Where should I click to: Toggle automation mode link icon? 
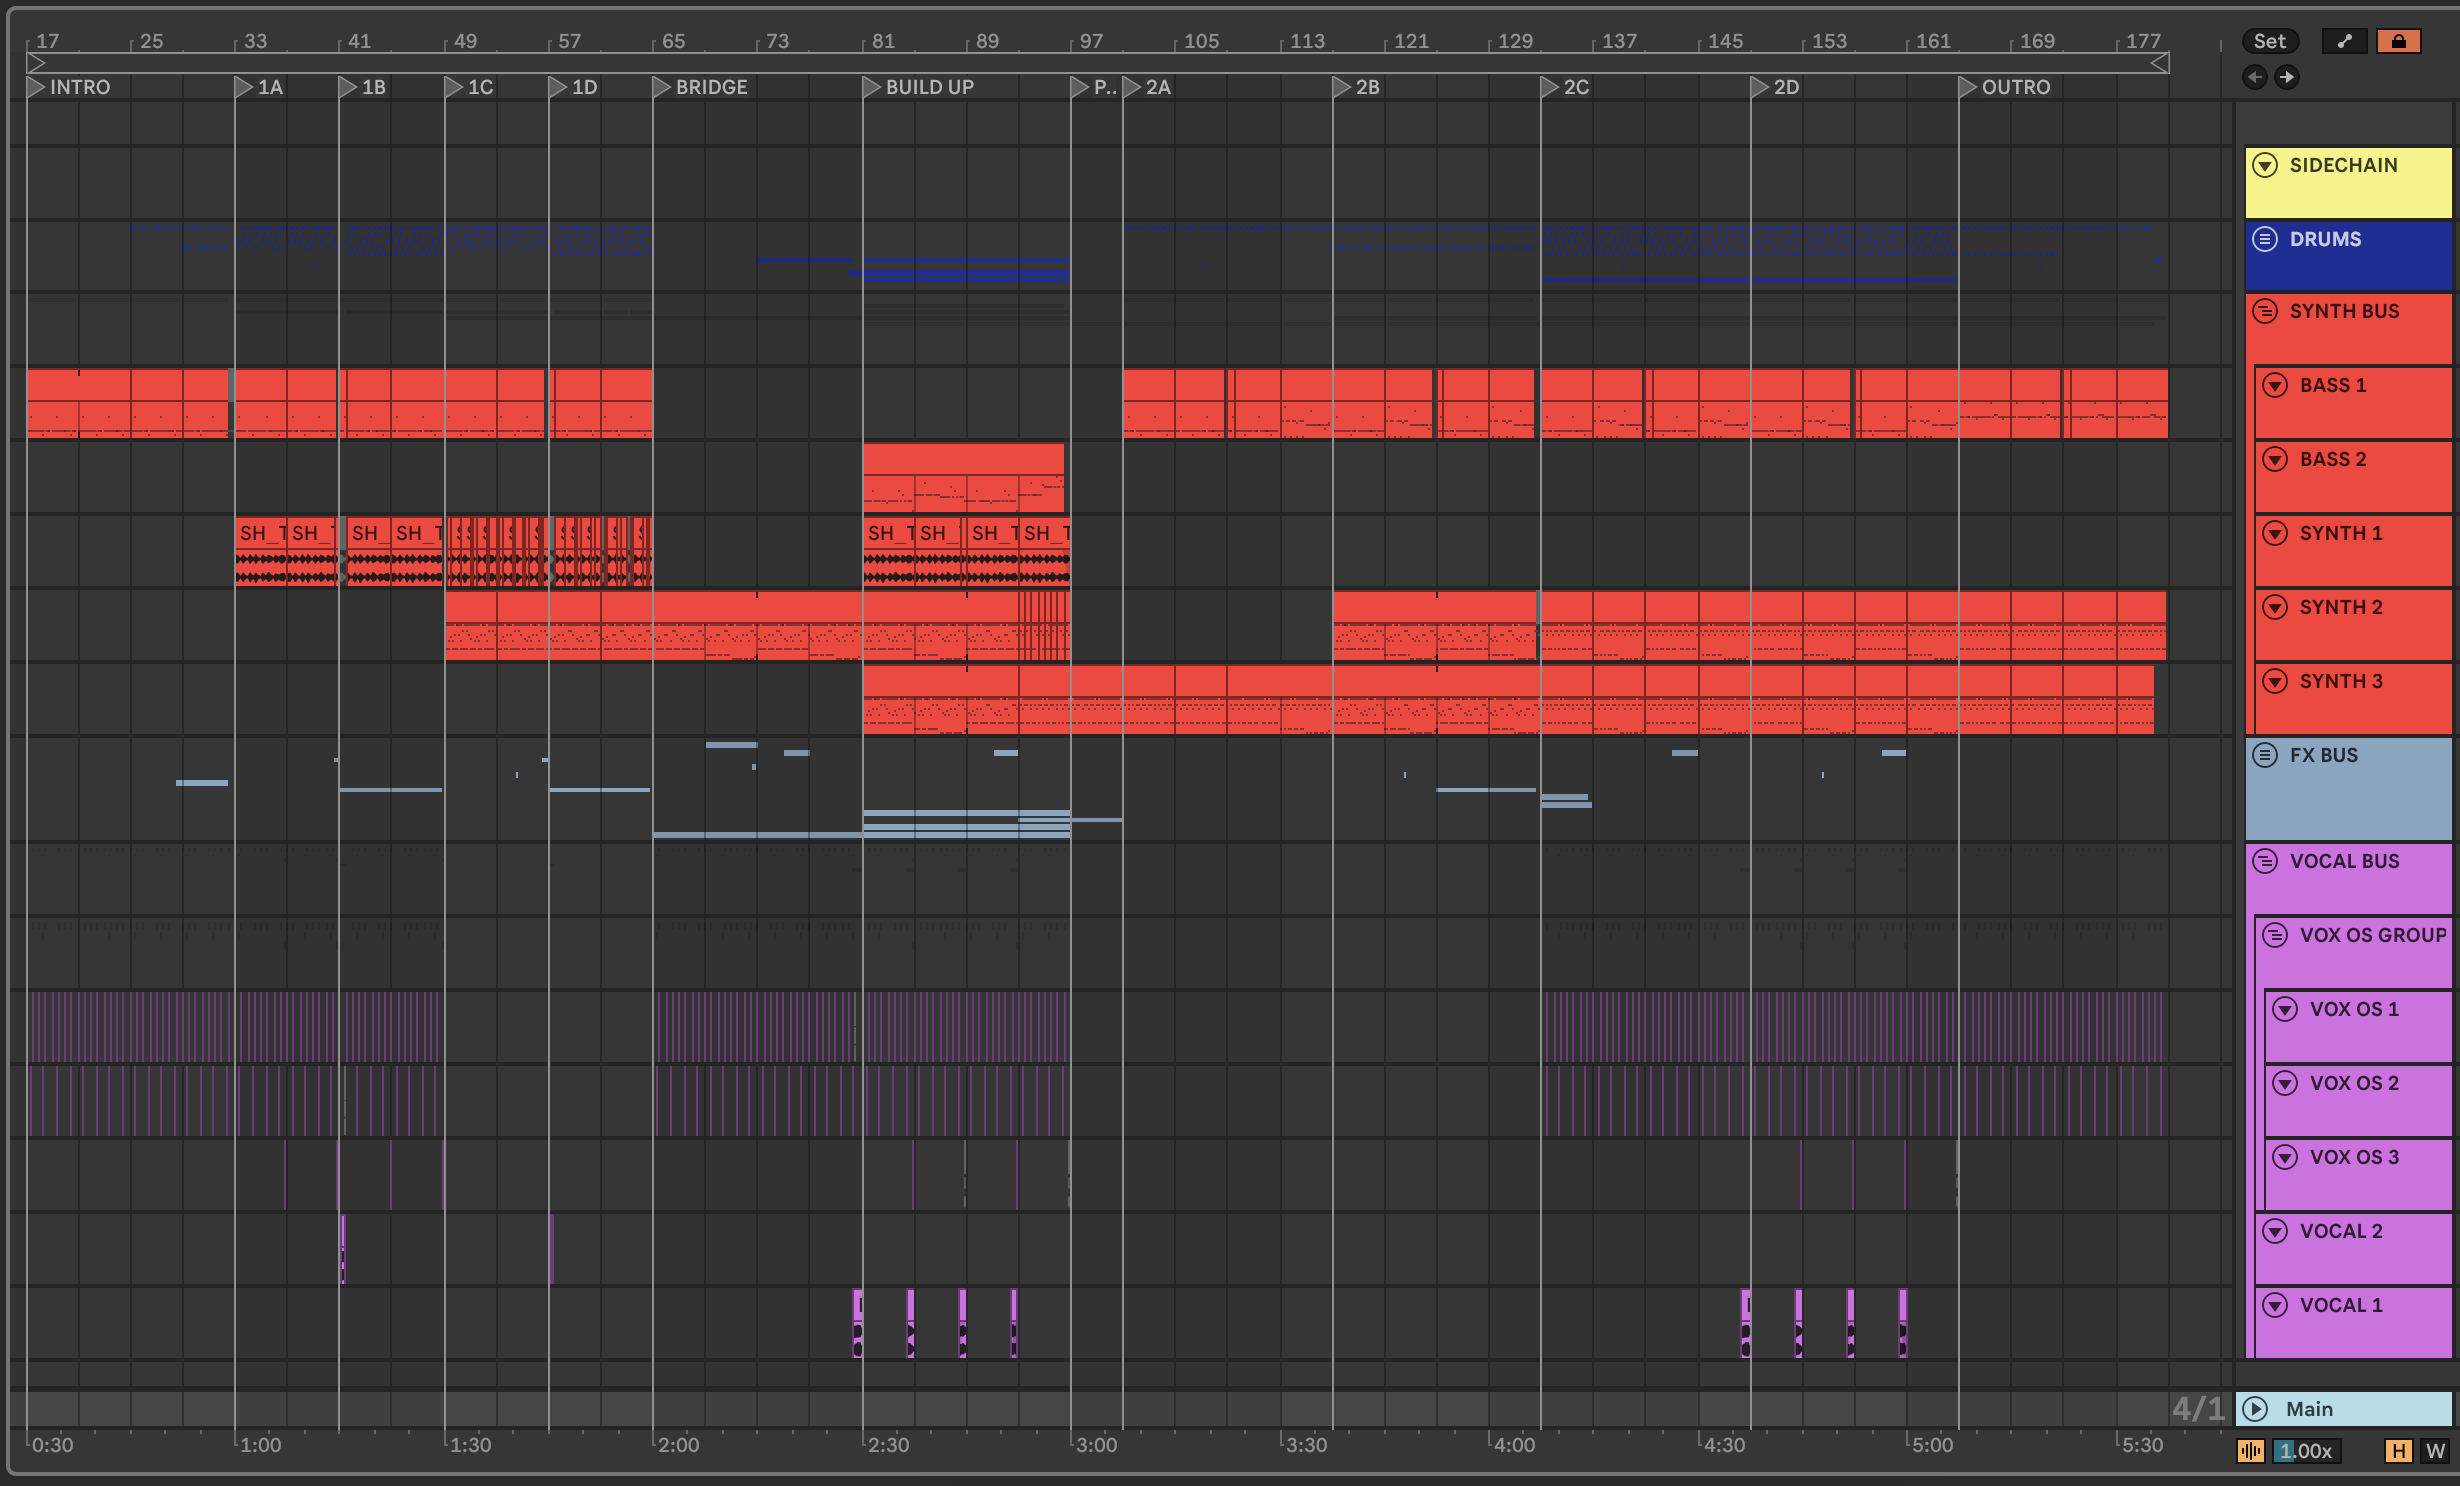click(x=2345, y=41)
